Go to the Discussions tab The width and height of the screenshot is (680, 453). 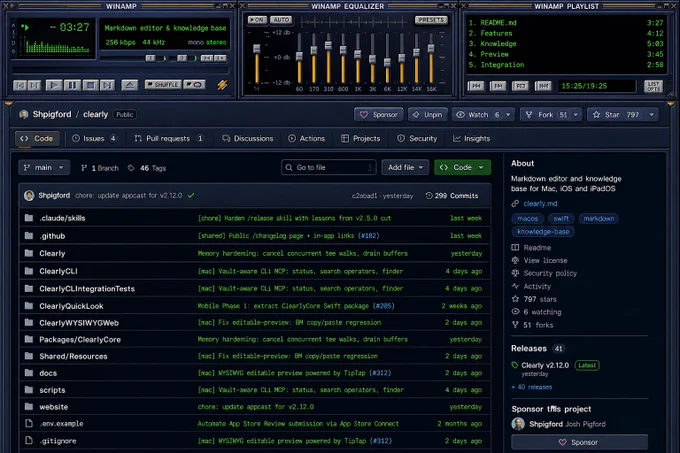point(248,138)
